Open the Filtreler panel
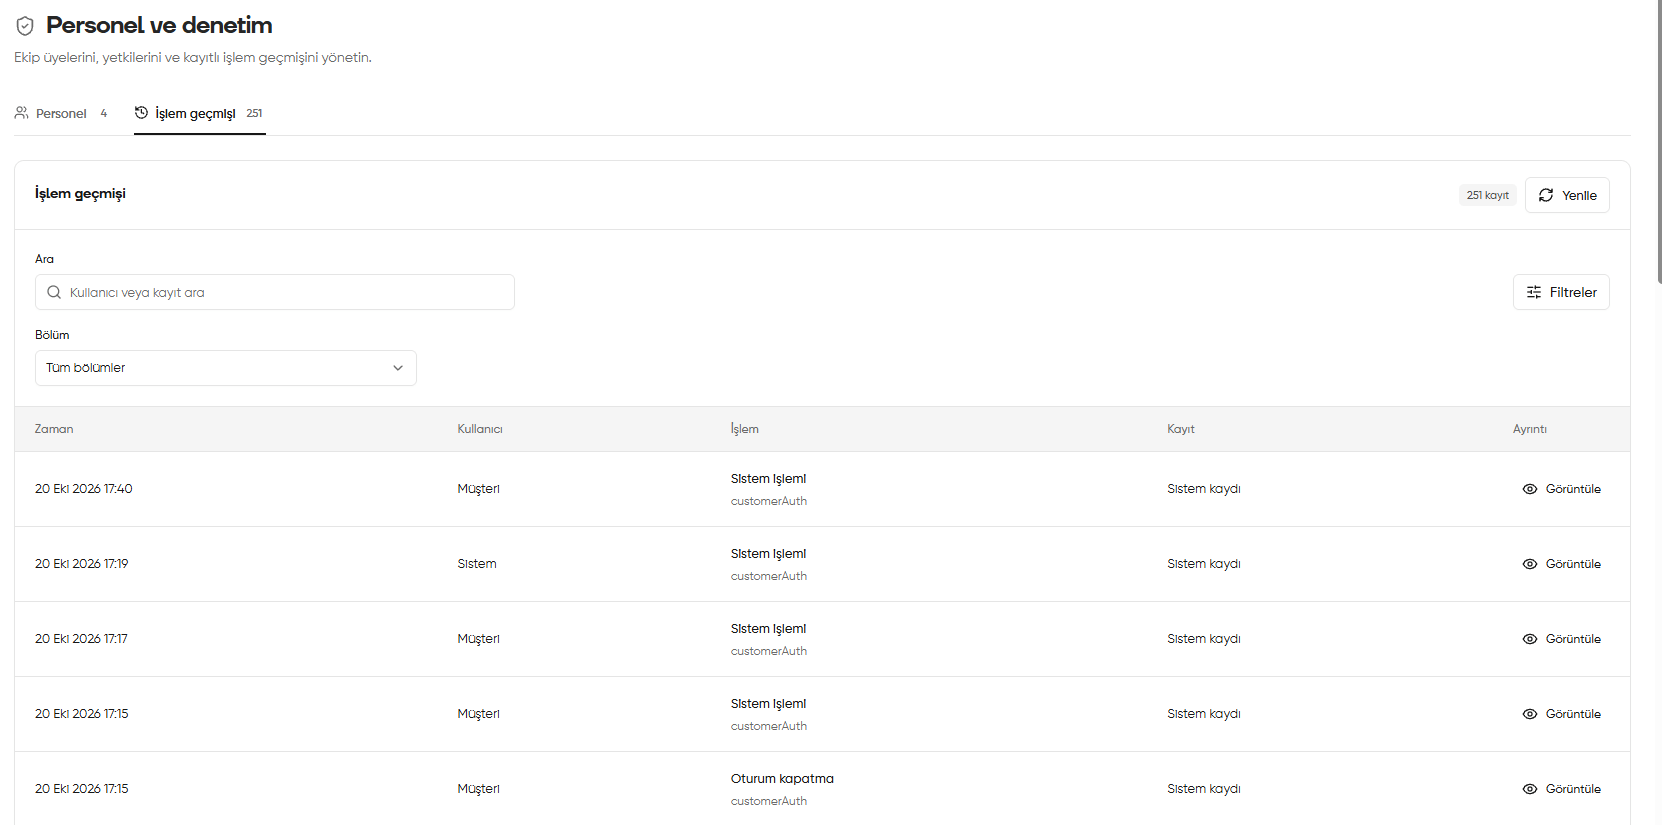 (x=1561, y=292)
